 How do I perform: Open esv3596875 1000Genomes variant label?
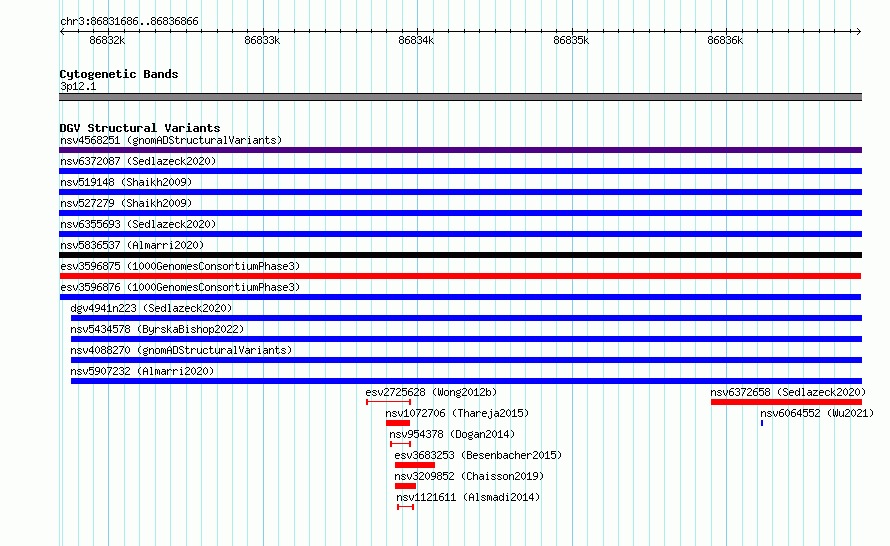pos(180,266)
